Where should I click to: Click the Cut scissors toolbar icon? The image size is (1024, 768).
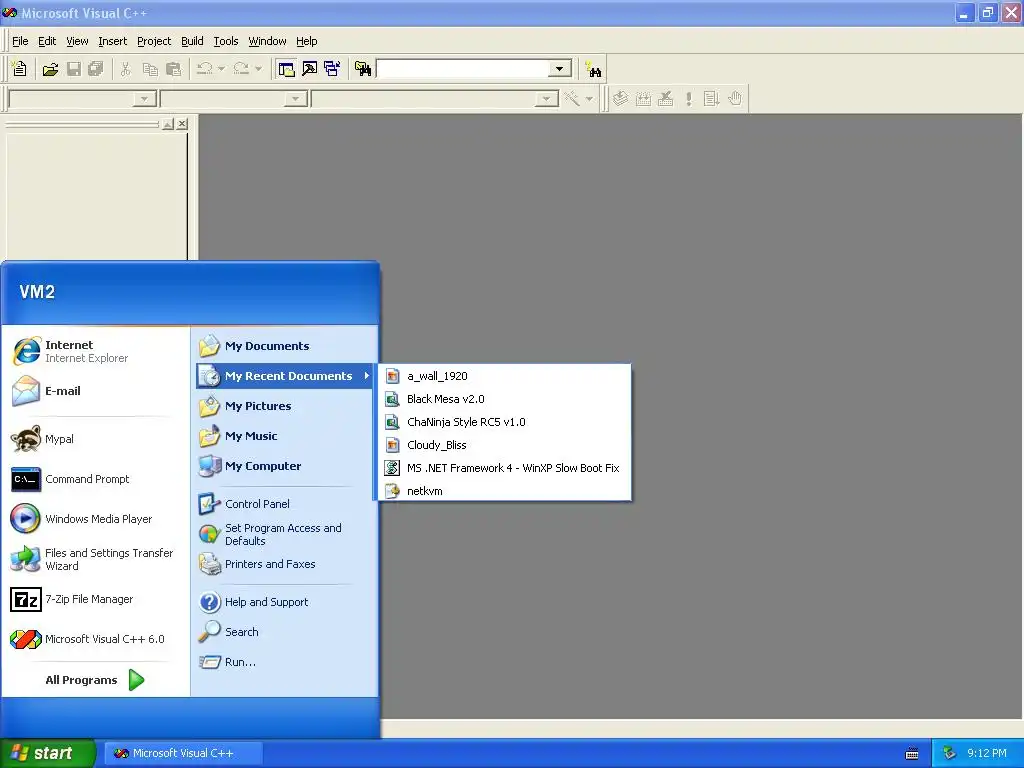pyautogui.click(x=125, y=69)
